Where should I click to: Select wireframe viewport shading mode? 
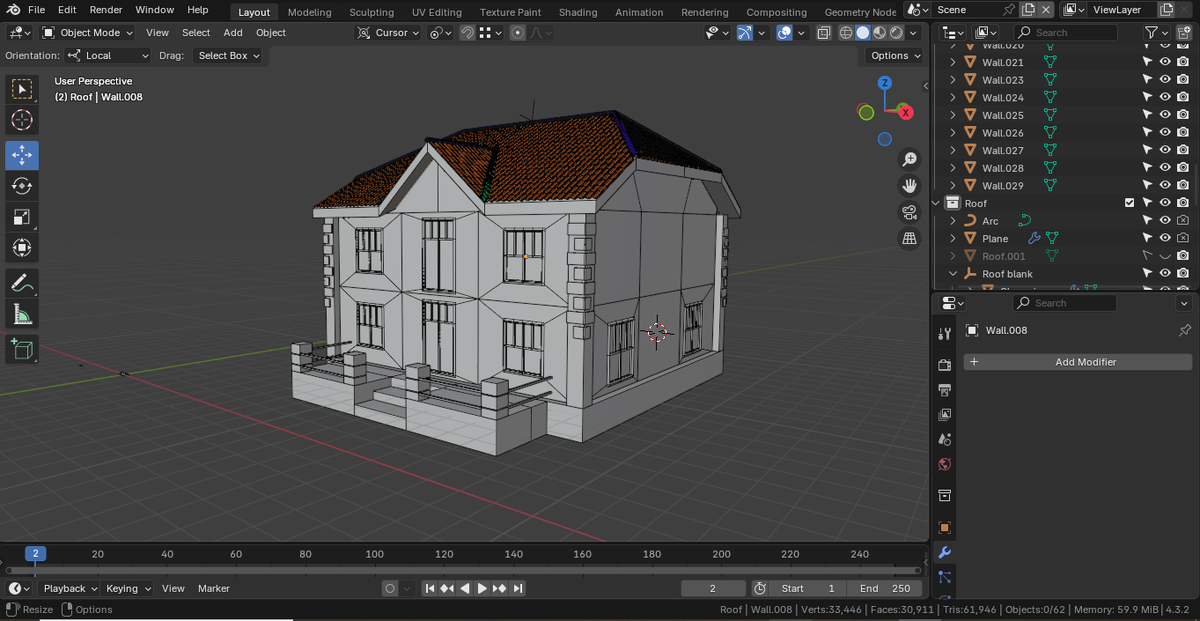tap(846, 33)
